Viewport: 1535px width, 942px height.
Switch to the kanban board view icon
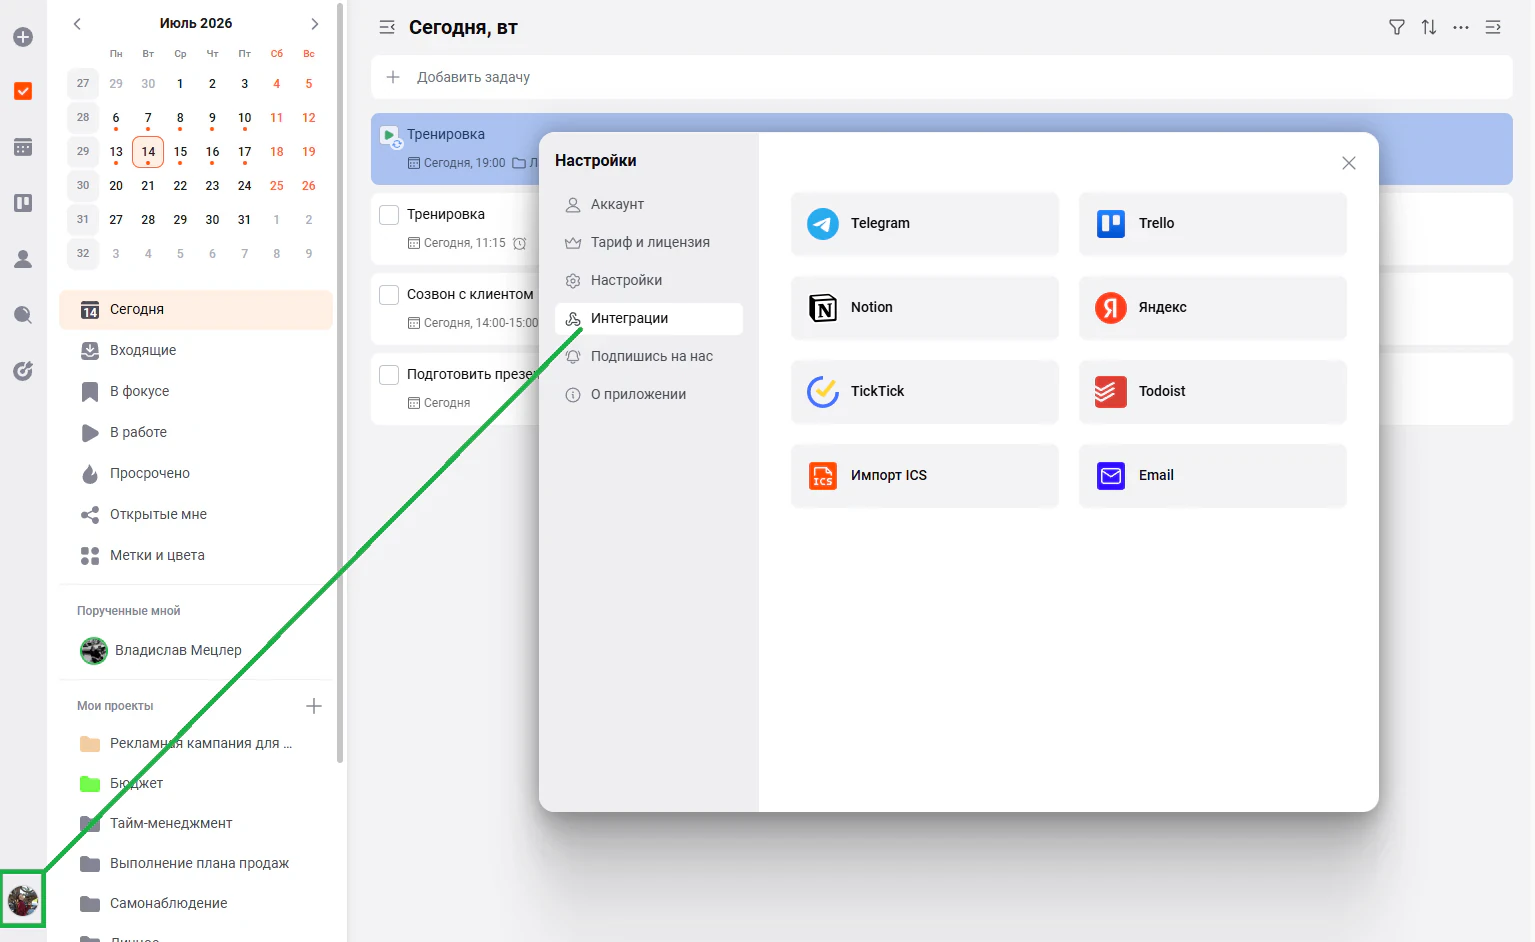[x=23, y=203]
